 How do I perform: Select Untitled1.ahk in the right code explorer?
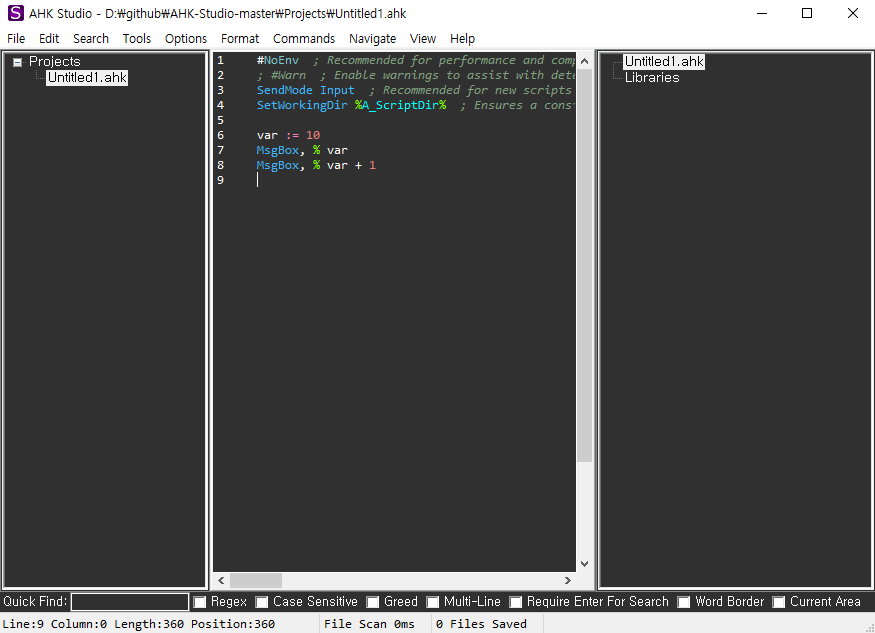point(664,62)
